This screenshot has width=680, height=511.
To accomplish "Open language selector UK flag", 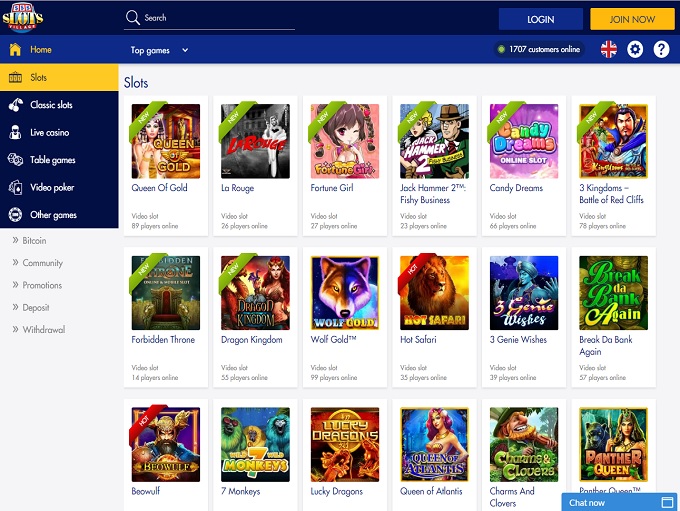I will (x=608, y=49).
